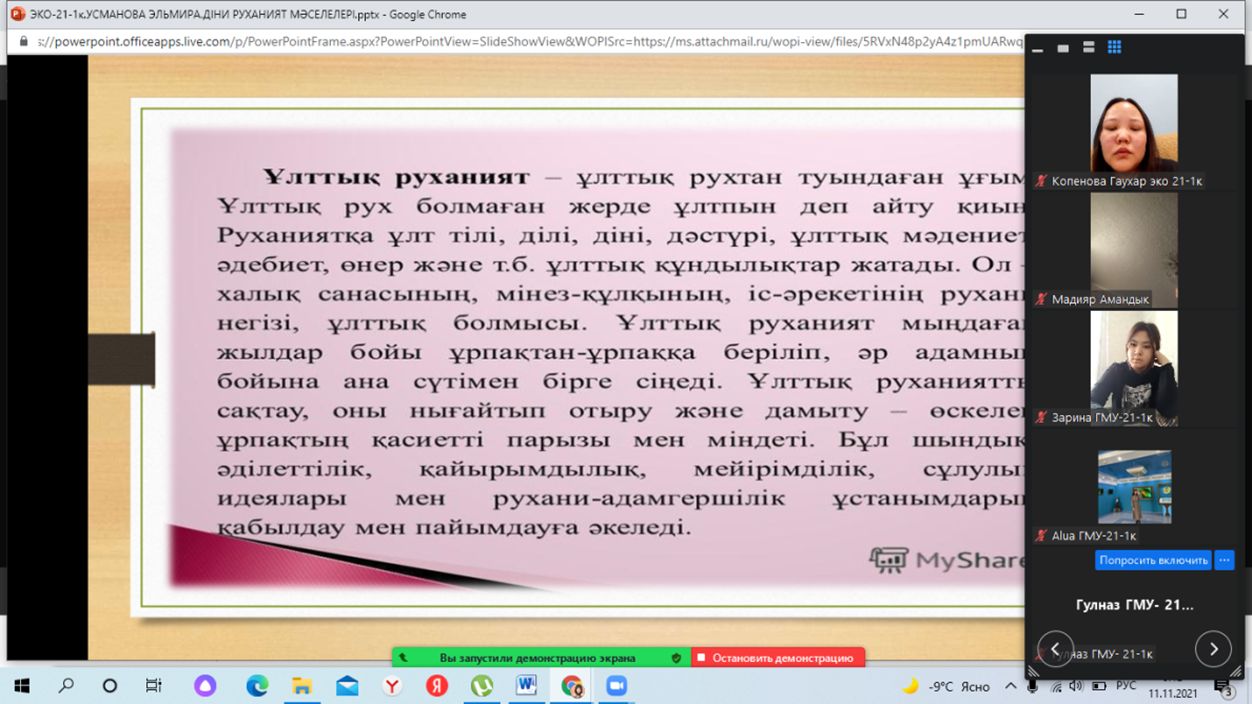Go to next page of Zoom participants
The height and width of the screenshot is (704, 1252).
coord(1213,649)
